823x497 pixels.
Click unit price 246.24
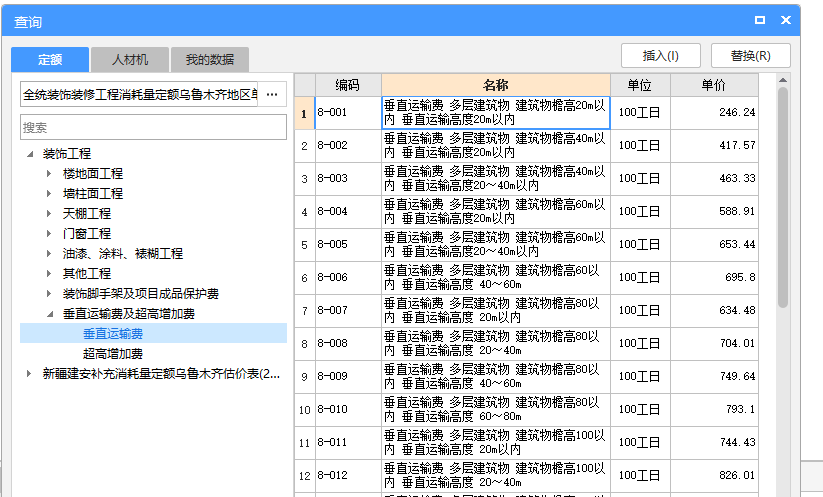click(714, 113)
